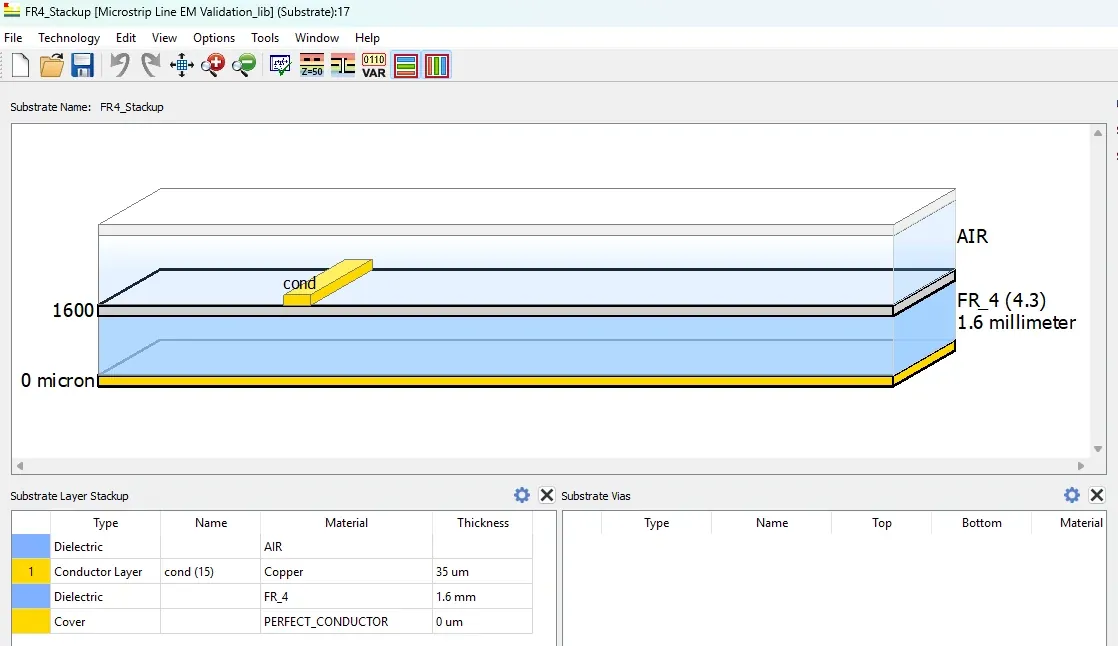Click the Type column header in Layer Stackup
Viewport: 1118px width, 646px height.
click(106, 523)
